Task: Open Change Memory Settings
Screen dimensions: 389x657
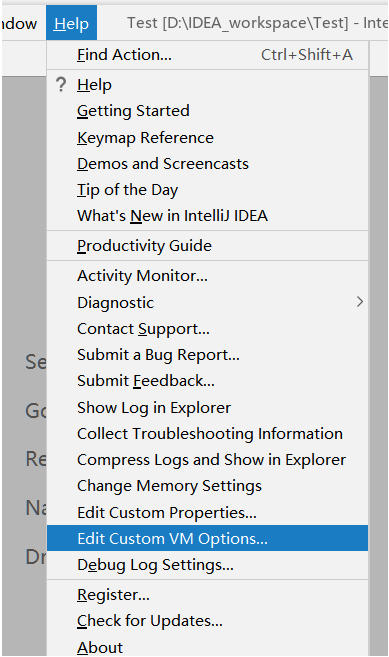Action: click(x=207, y=486)
